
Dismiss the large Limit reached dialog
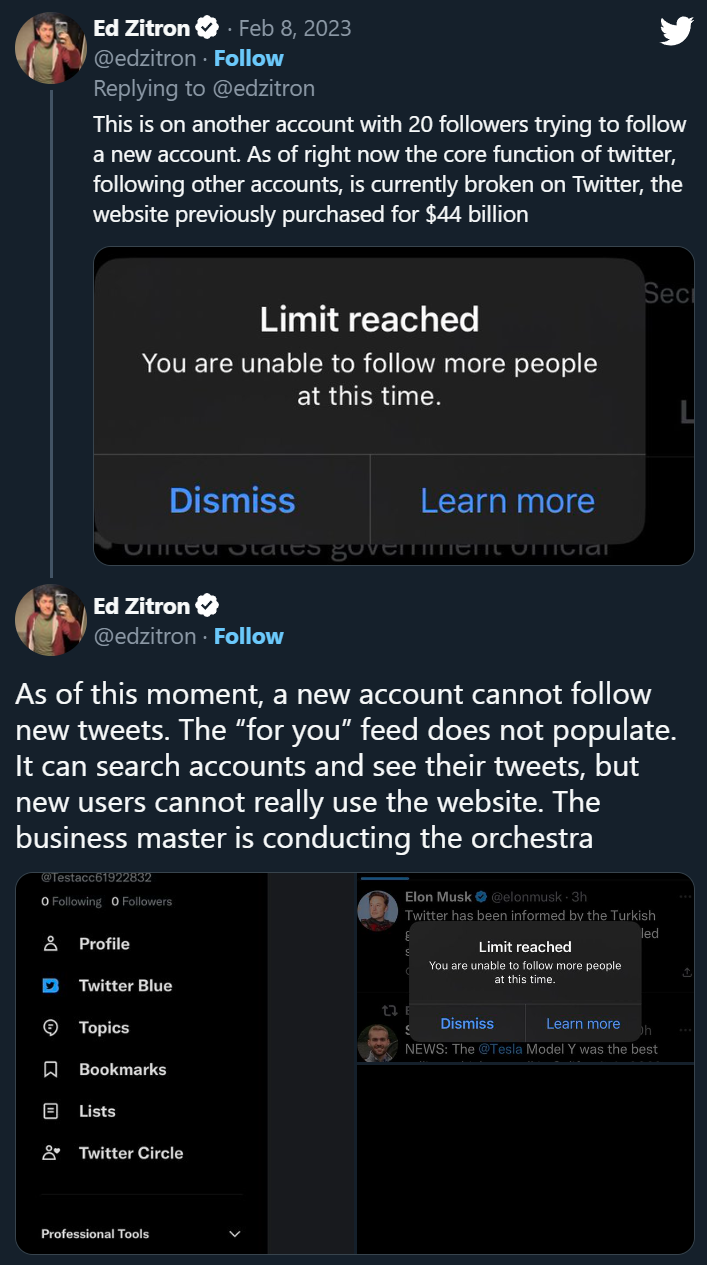pos(232,500)
